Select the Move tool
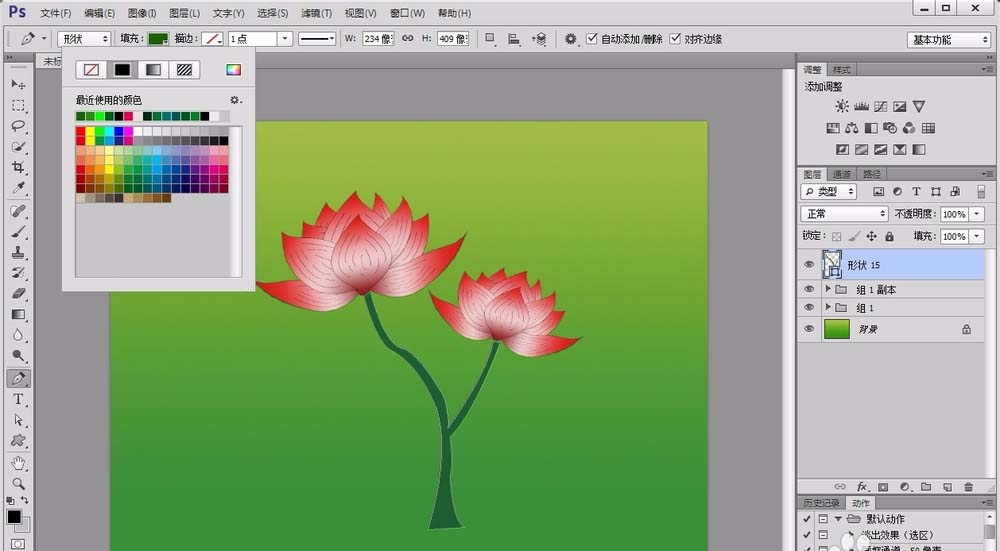The width and height of the screenshot is (1000, 551). (x=18, y=84)
